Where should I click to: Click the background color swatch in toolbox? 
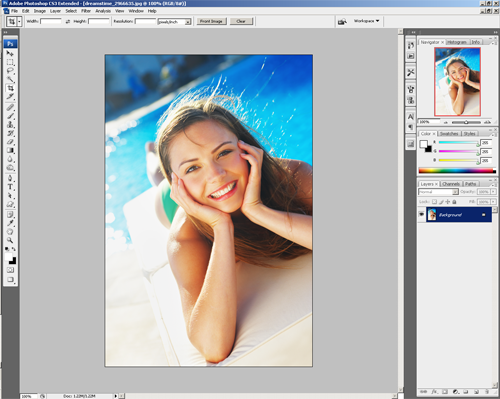[x=13, y=260]
